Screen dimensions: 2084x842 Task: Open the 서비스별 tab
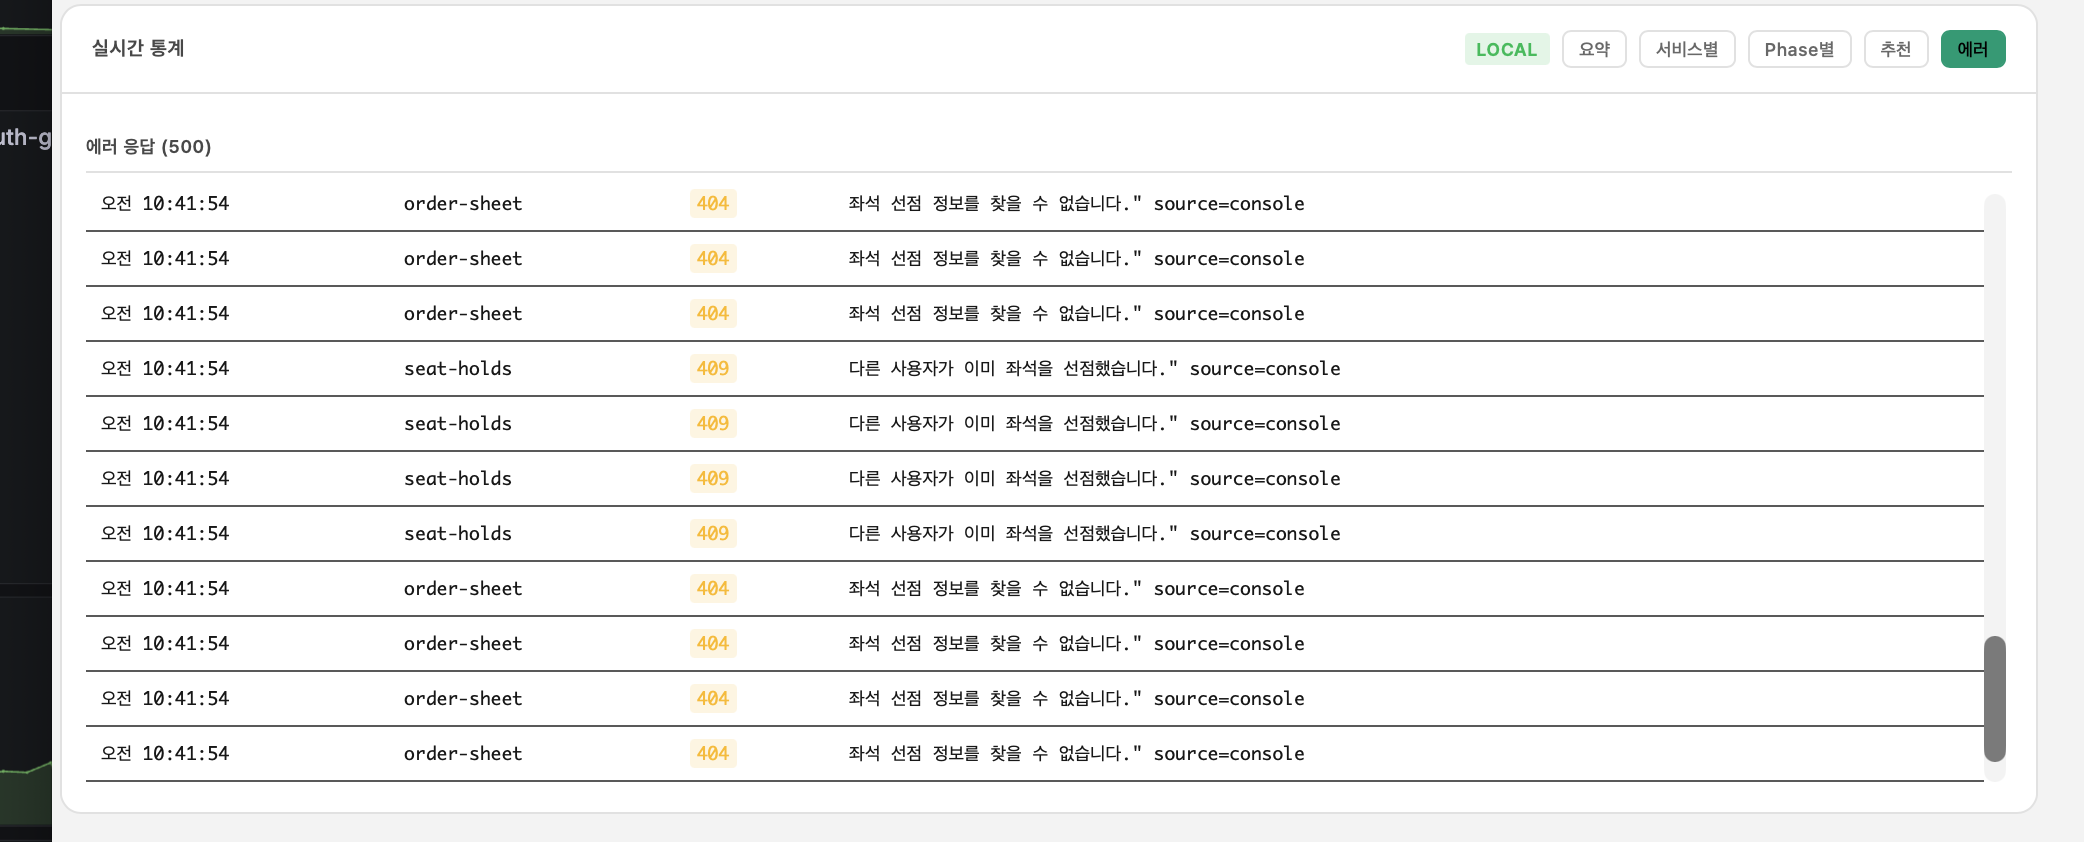click(1687, 49)
